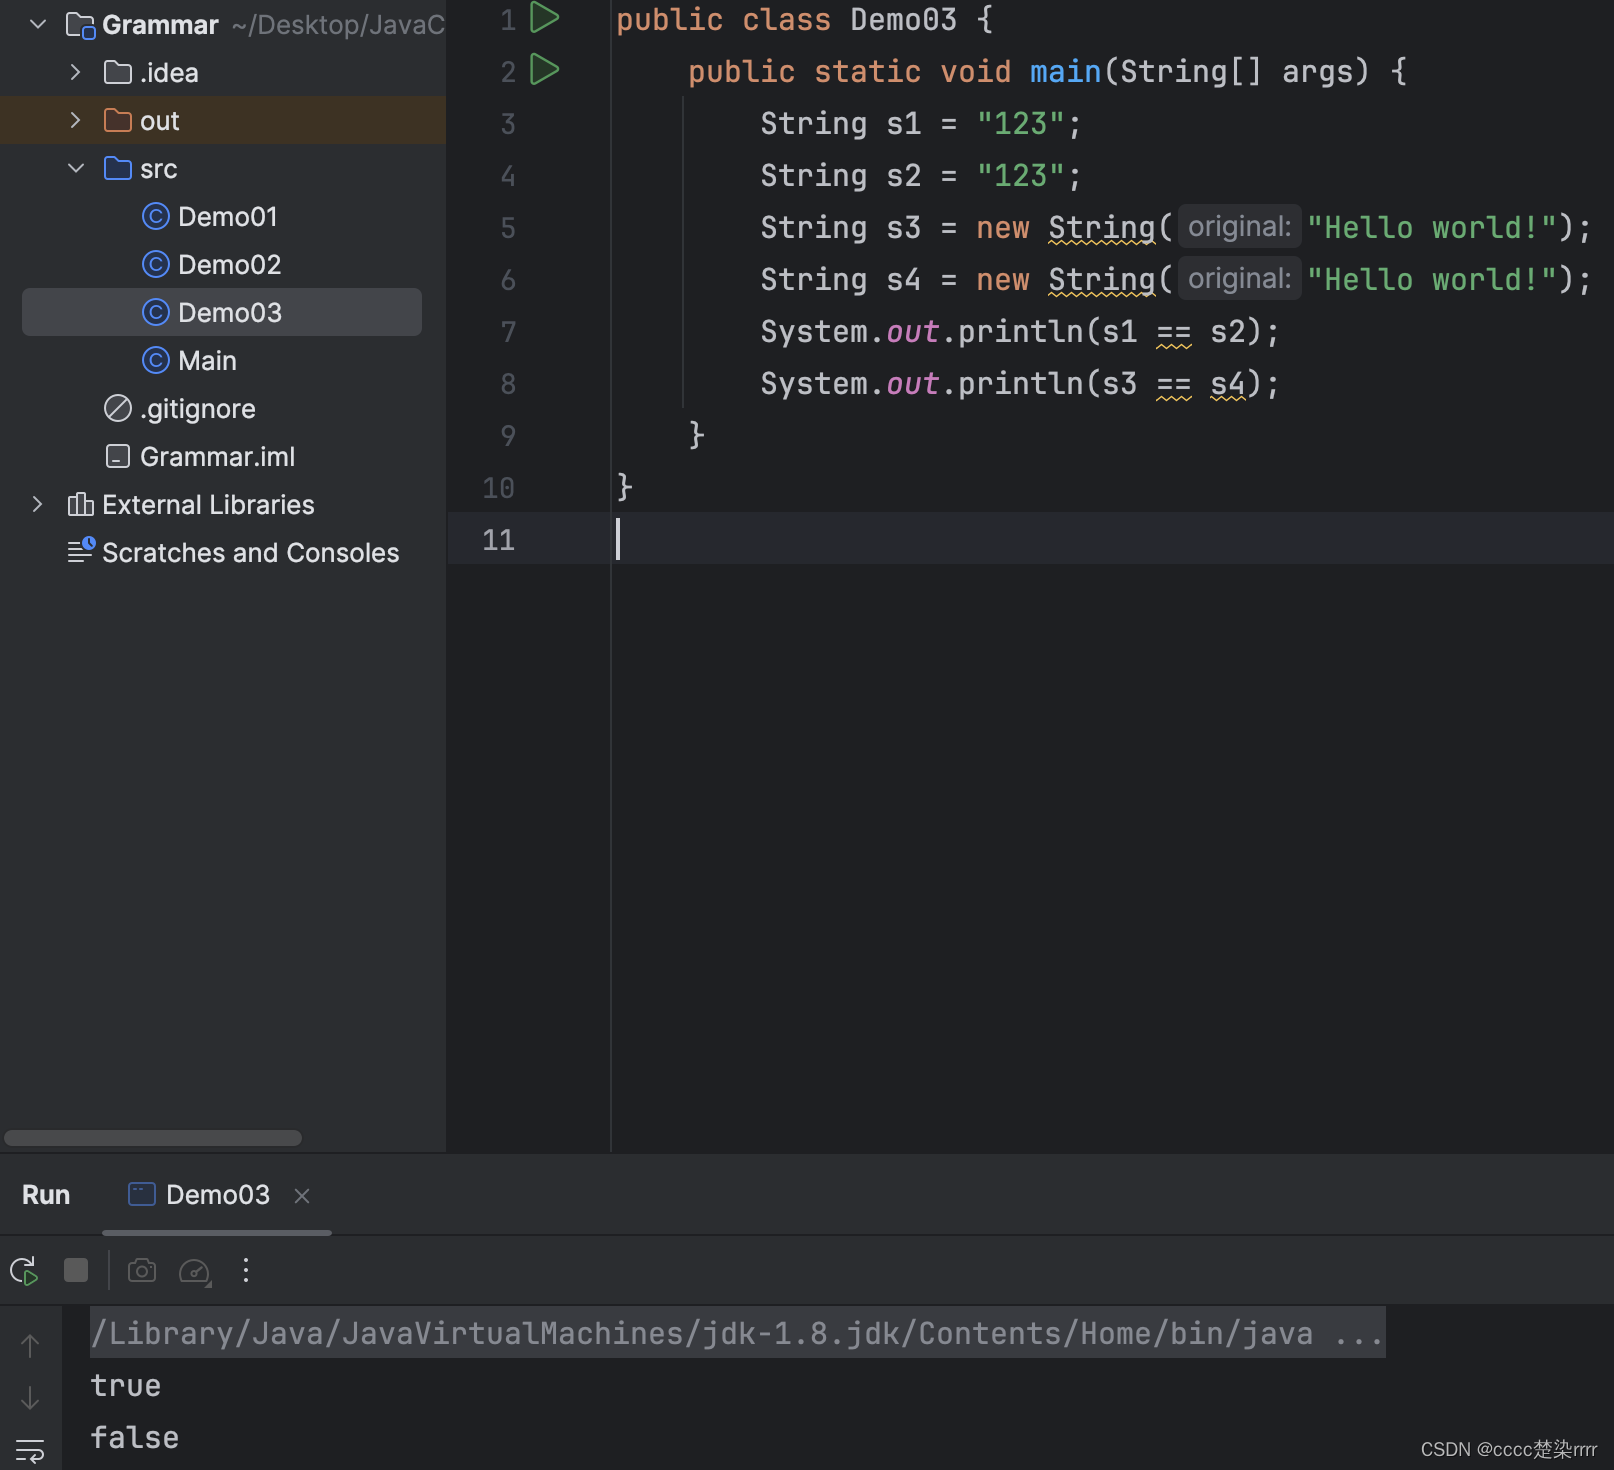This screenshot has width=1614, height=1470.
Task: Select Scratches and Consoles node
Action: (x=250, y=552)
